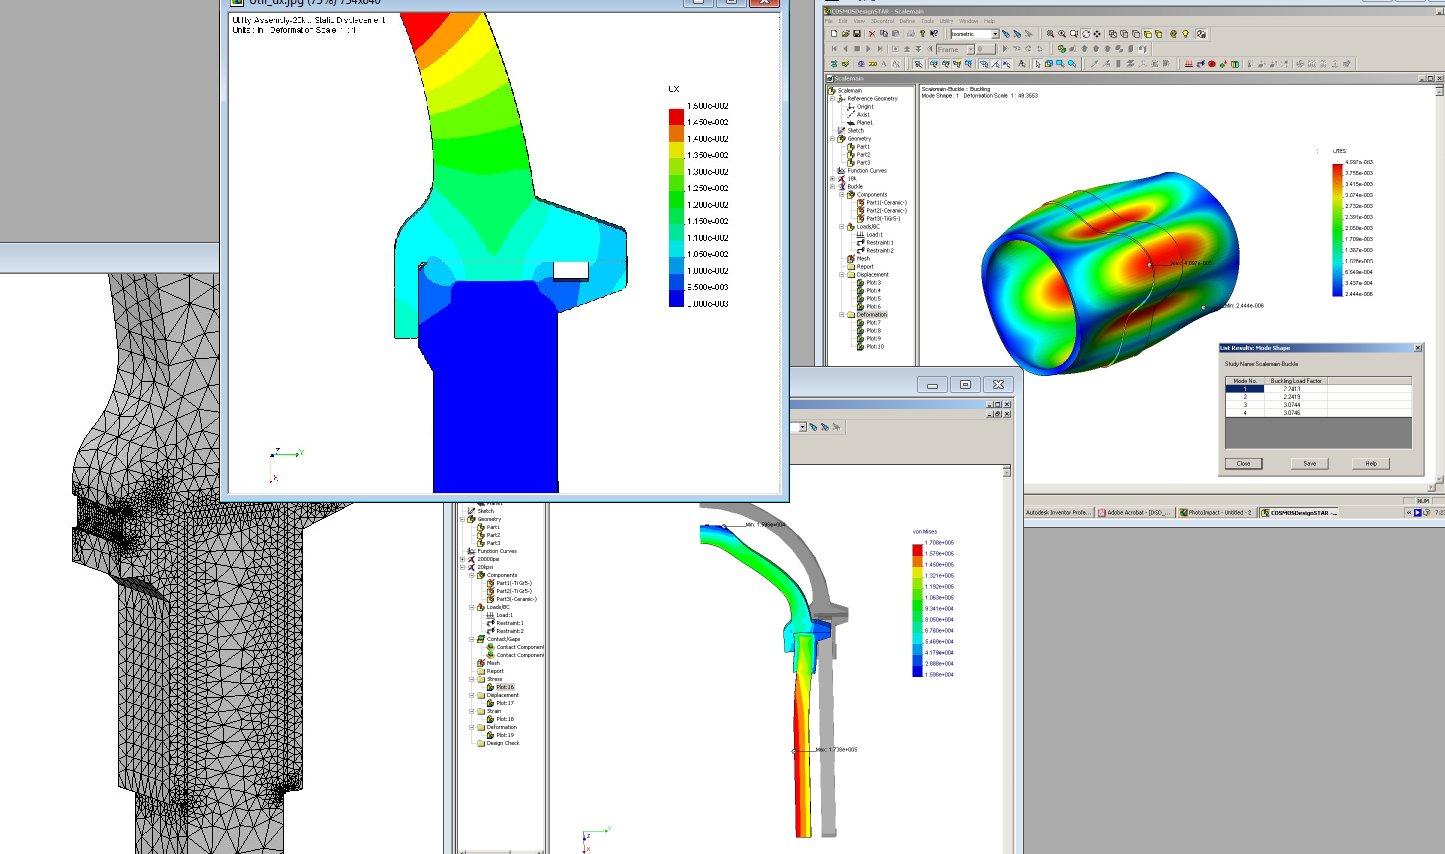1445x854 pixels.
Task: Open the Utility menu
Action: pos(946,21)
